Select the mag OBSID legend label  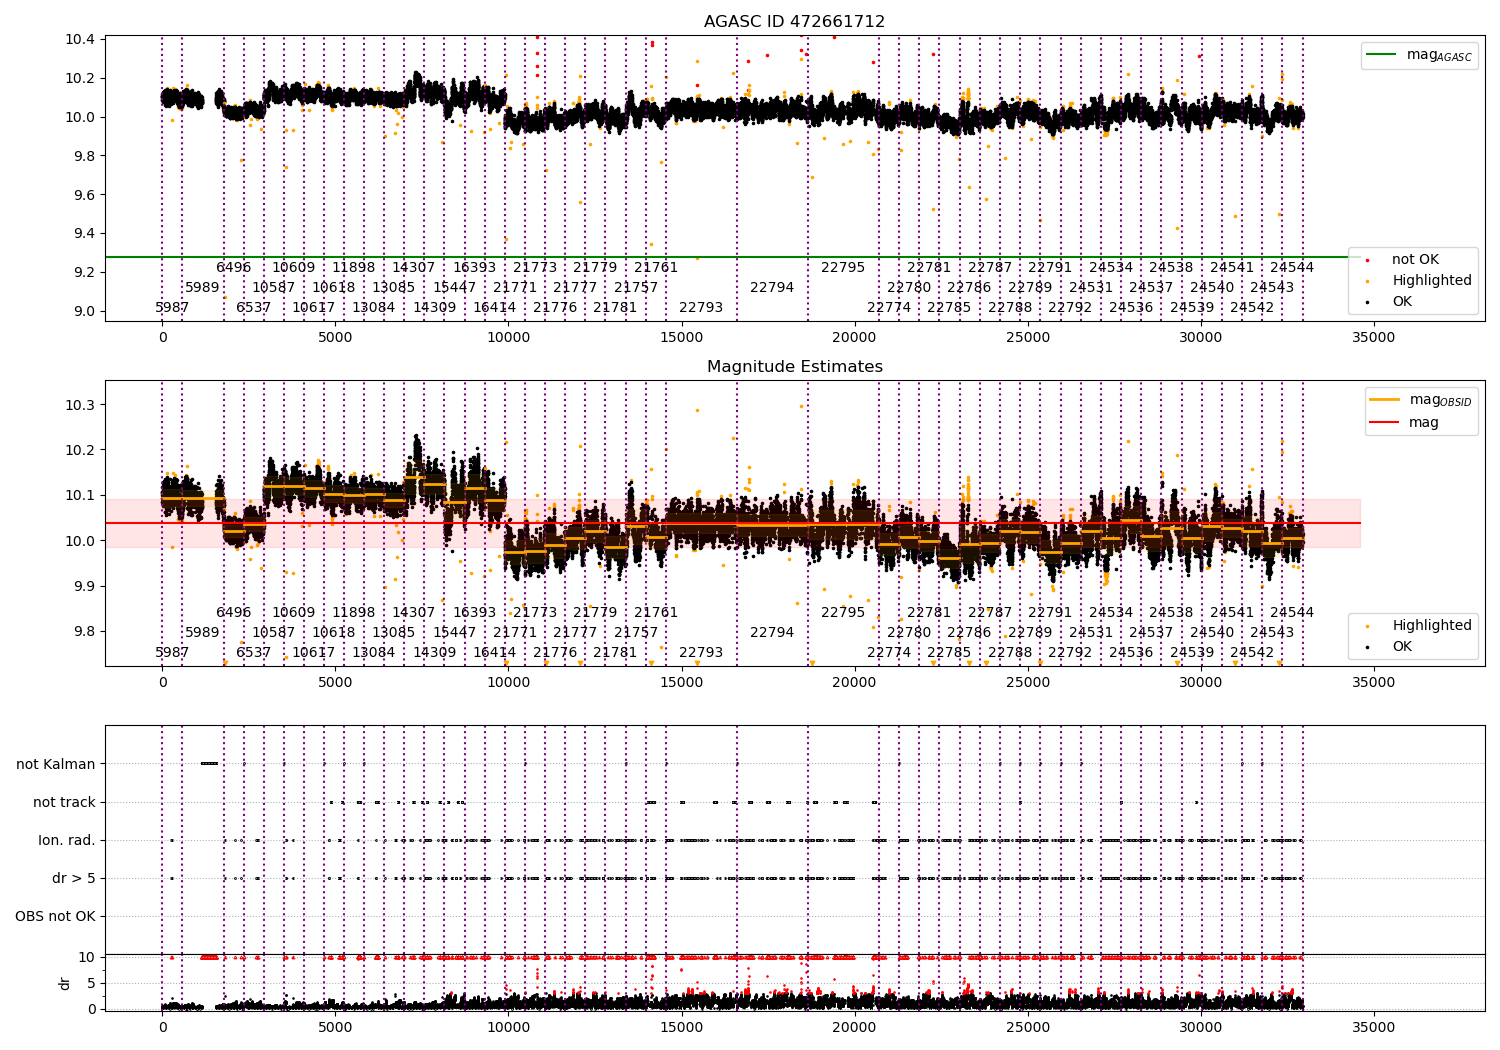tap(1441, 400)
